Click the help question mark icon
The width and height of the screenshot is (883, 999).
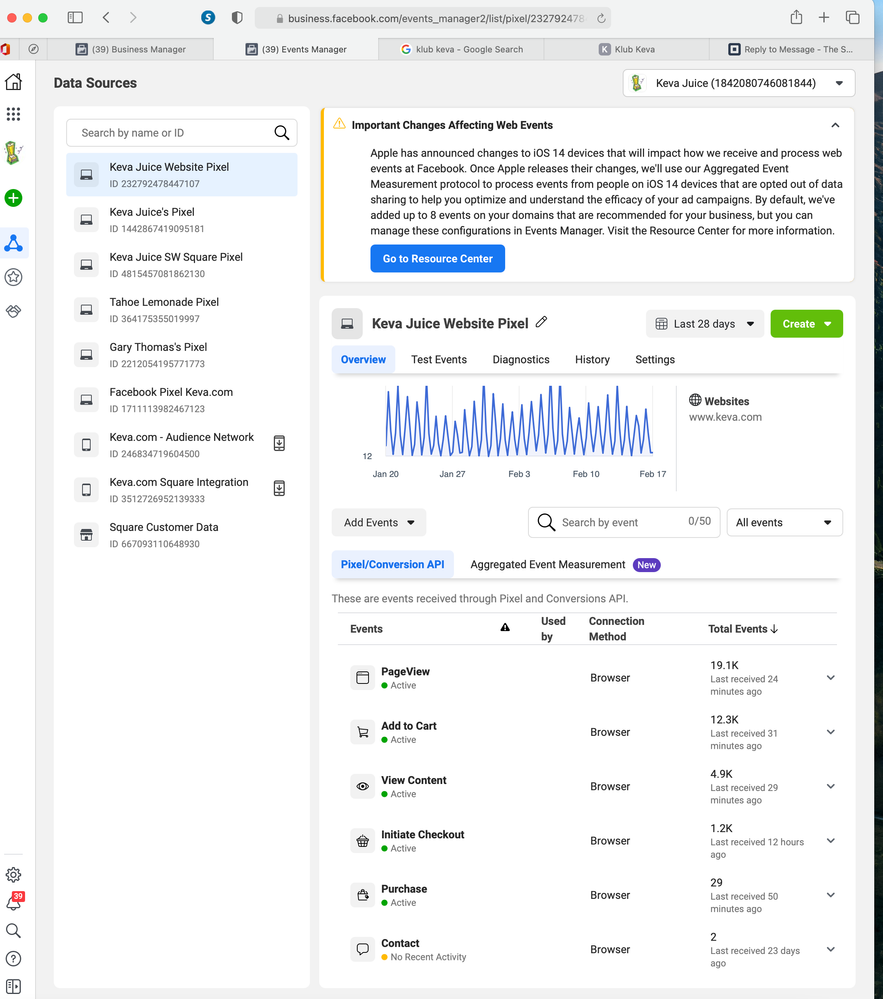pyautogui.click(x=14, y=958)
